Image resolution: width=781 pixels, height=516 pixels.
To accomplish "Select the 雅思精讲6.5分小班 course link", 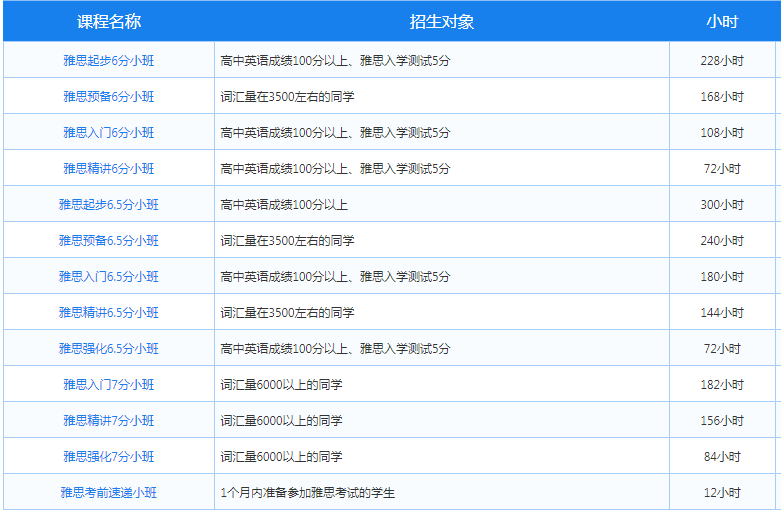I will click(108, 313).
